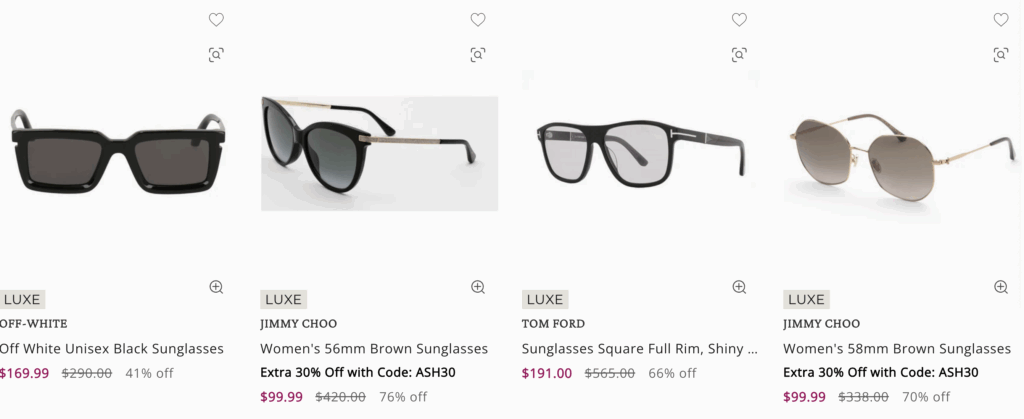Quick view the Tom Ford square sunglasses
Viewport: 1024px width, 419px height.
pos(740,287)
